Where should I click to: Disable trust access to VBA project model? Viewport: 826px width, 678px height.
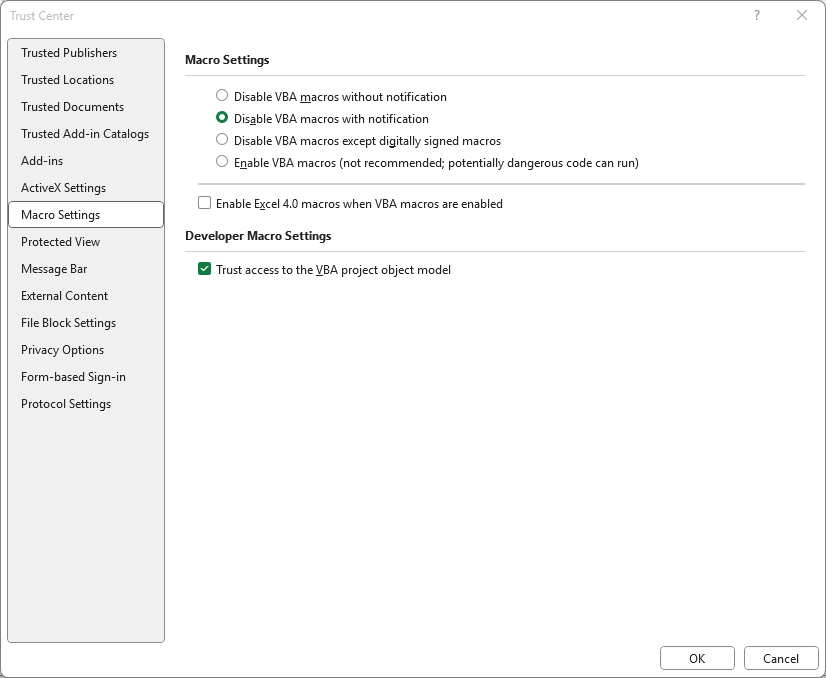pos(204,269)
